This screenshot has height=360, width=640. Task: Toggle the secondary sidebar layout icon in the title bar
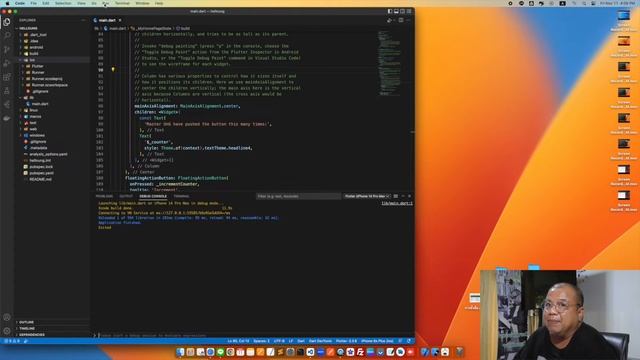pyautogui.click(x=402, y=11)
